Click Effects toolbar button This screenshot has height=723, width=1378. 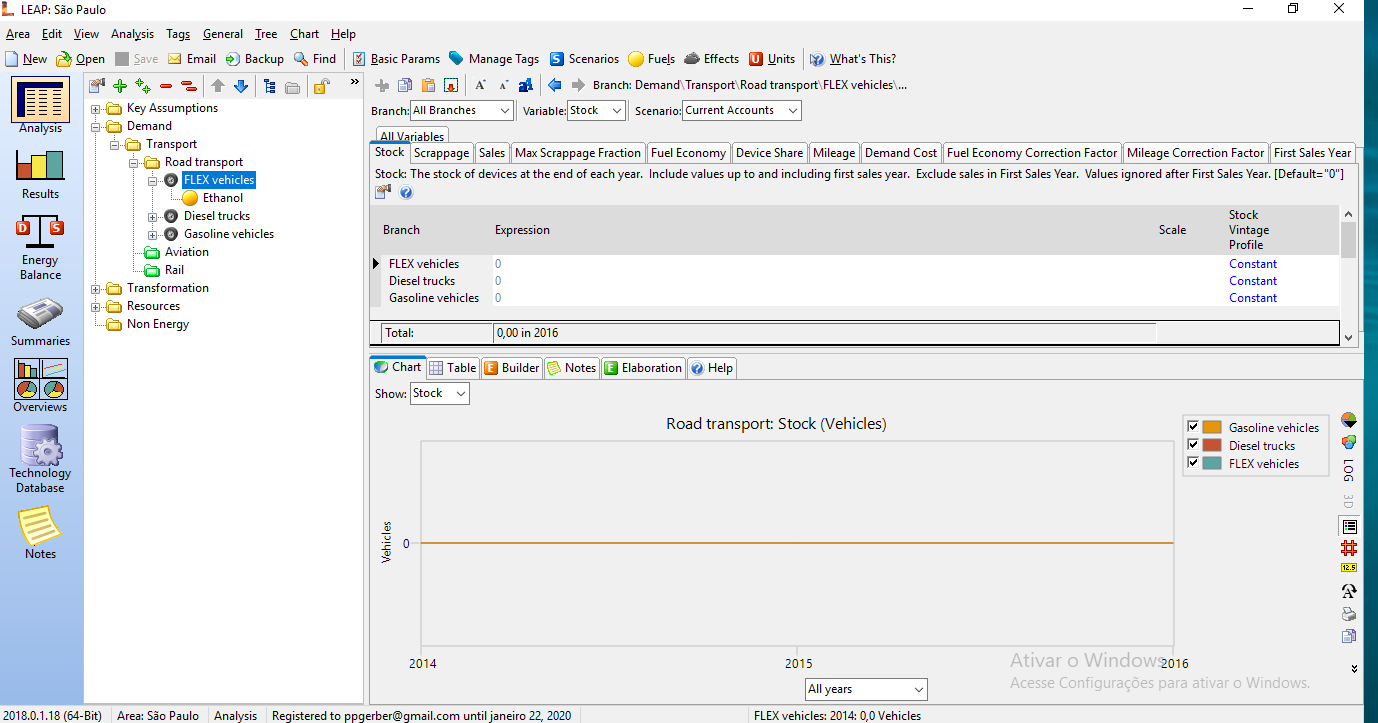711,59
